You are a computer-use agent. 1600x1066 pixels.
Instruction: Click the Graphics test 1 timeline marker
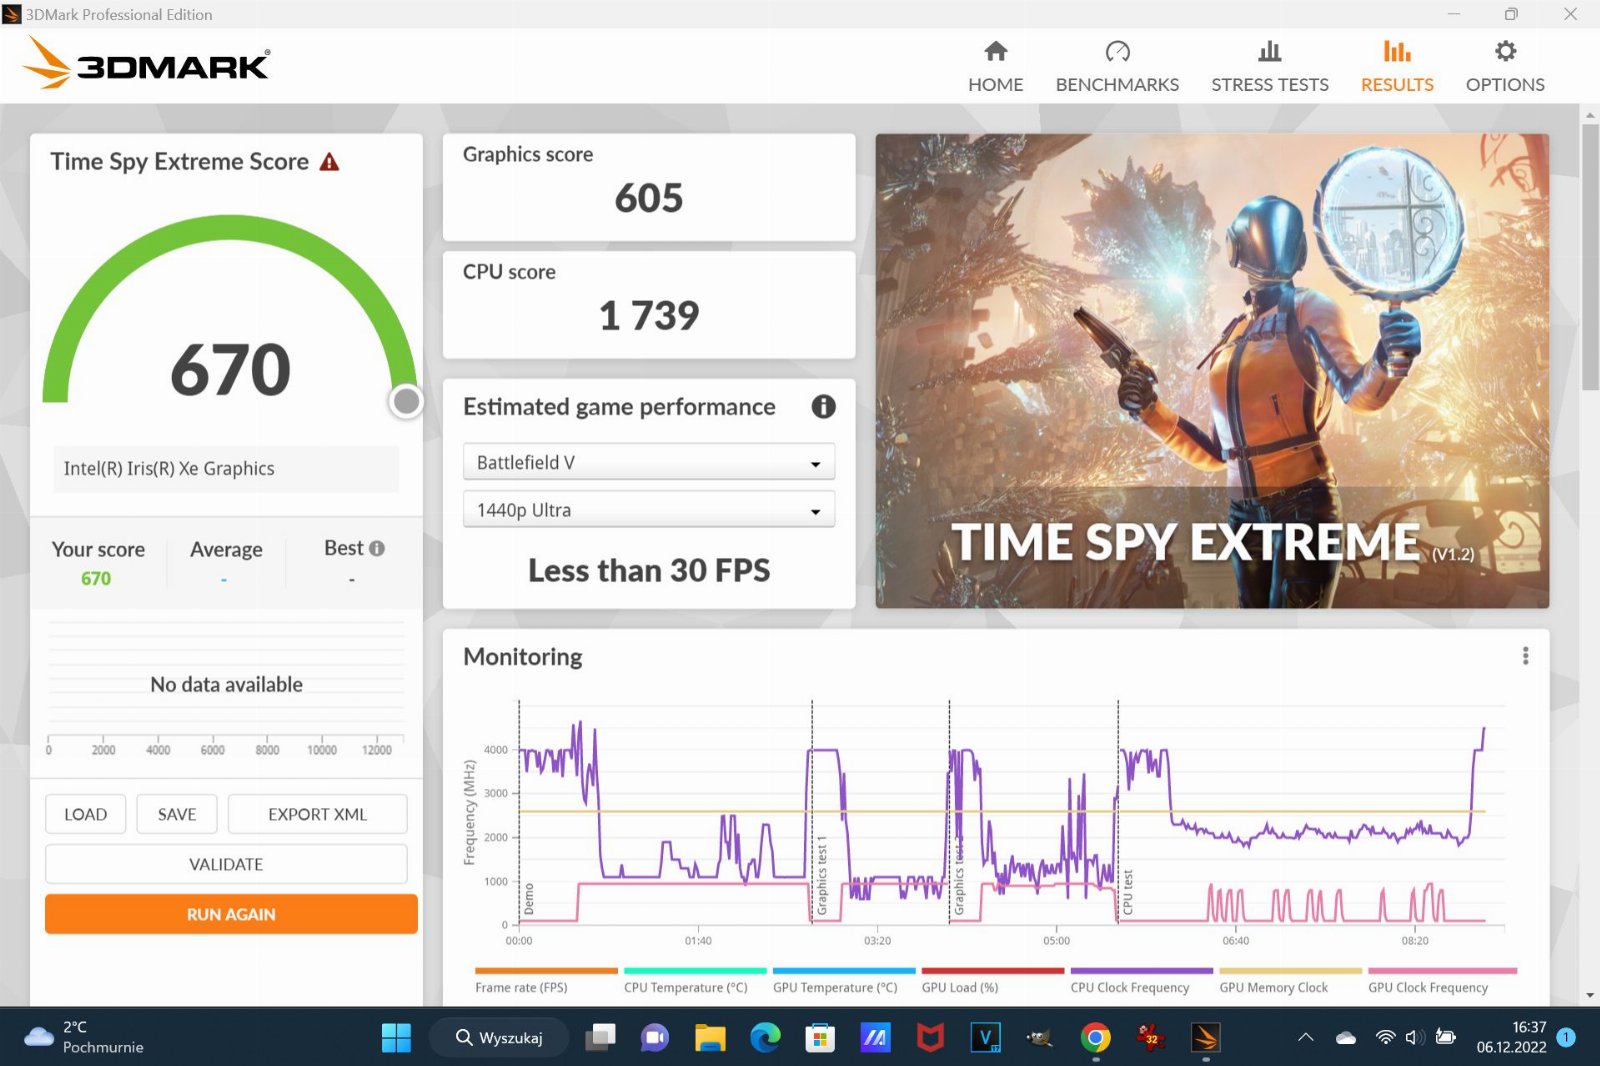(822, 876)
